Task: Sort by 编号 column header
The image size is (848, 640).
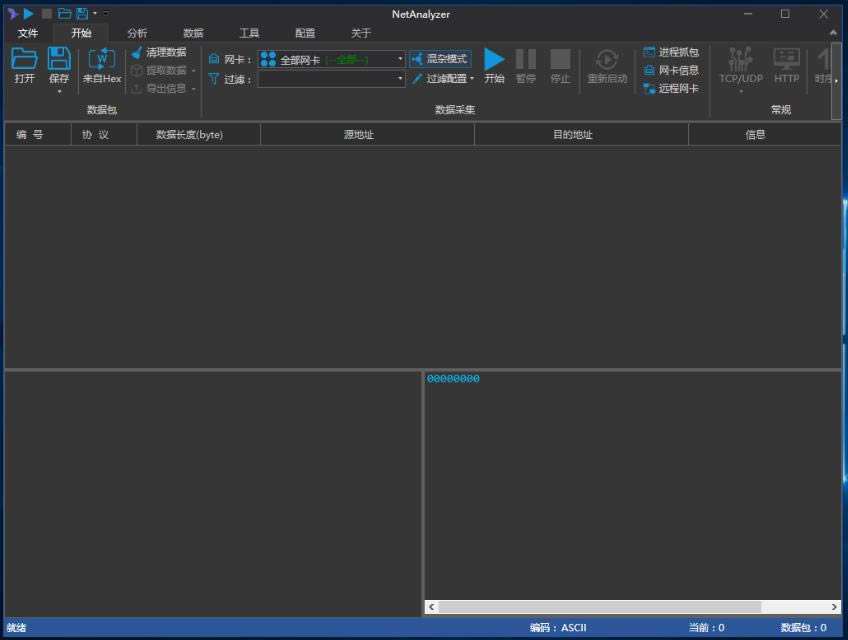Action: tap(38, 134)
